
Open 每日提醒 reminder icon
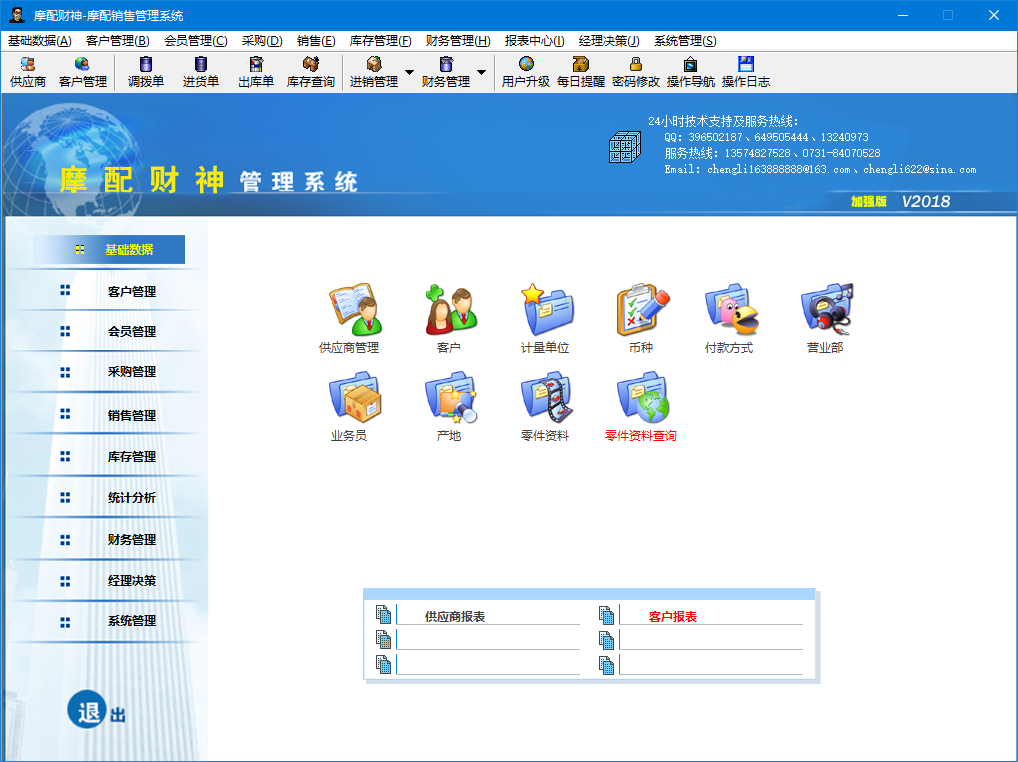(580, 72)
